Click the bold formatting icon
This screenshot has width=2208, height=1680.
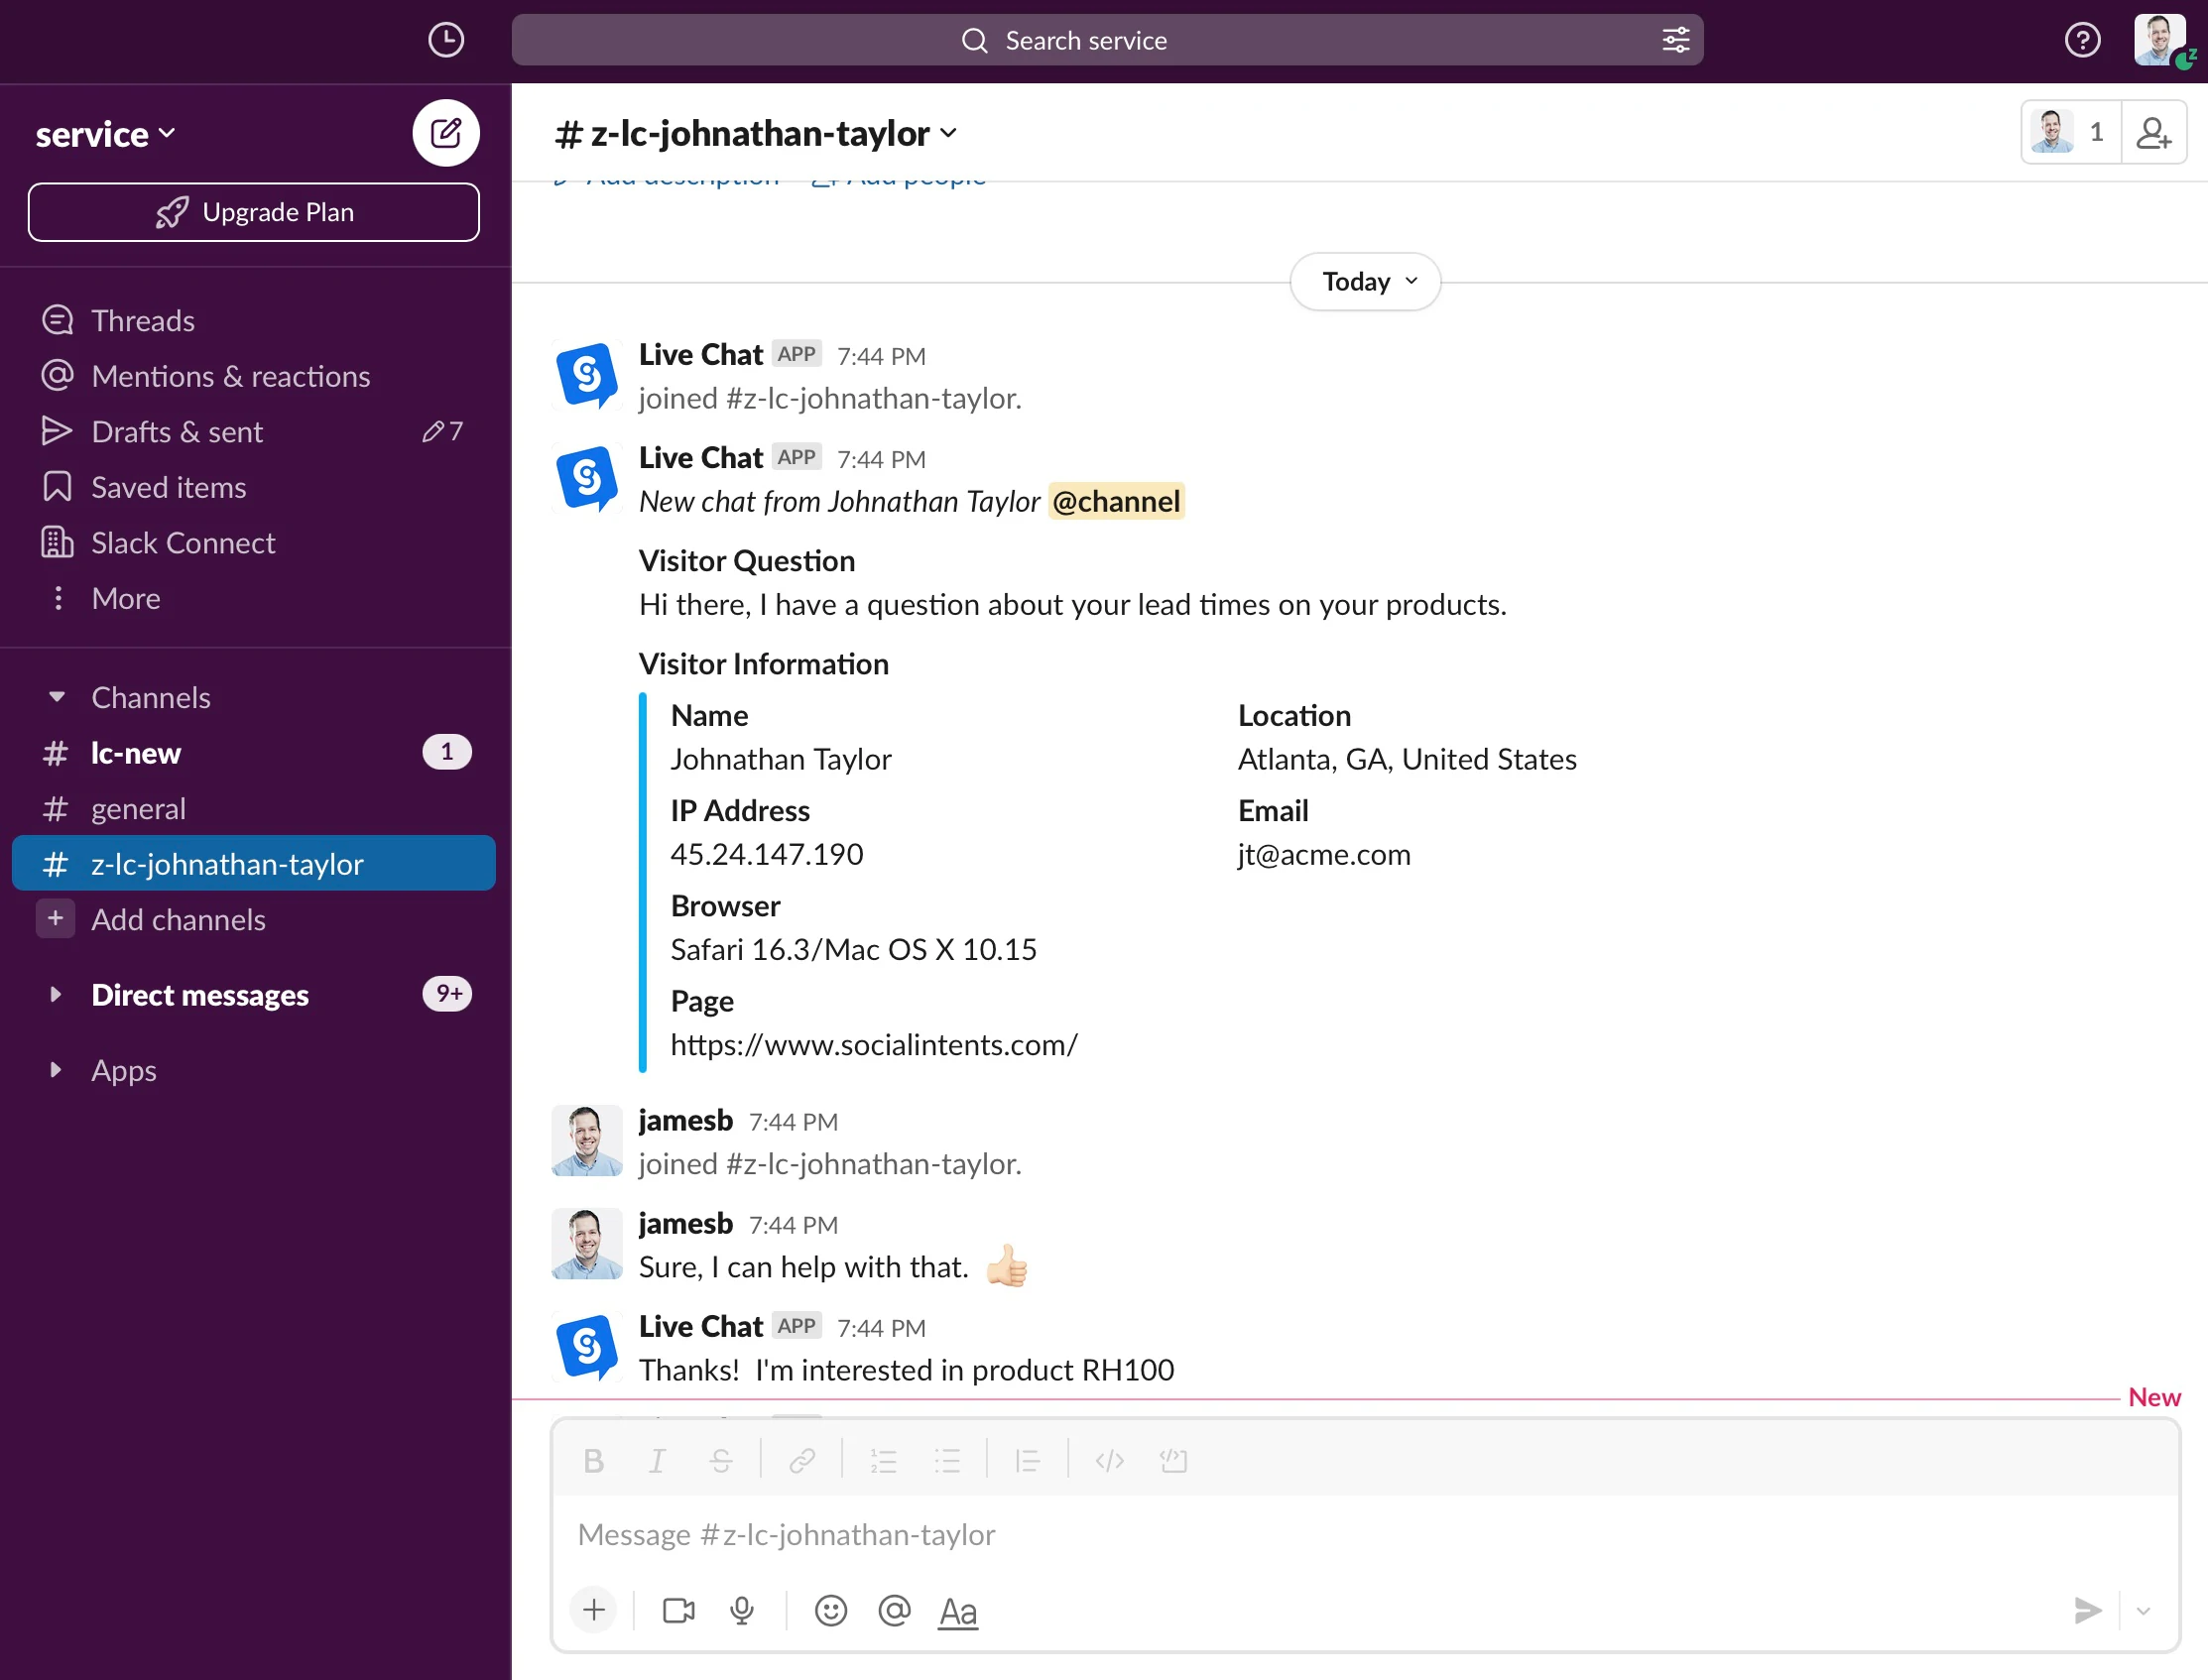(593, 1460)
